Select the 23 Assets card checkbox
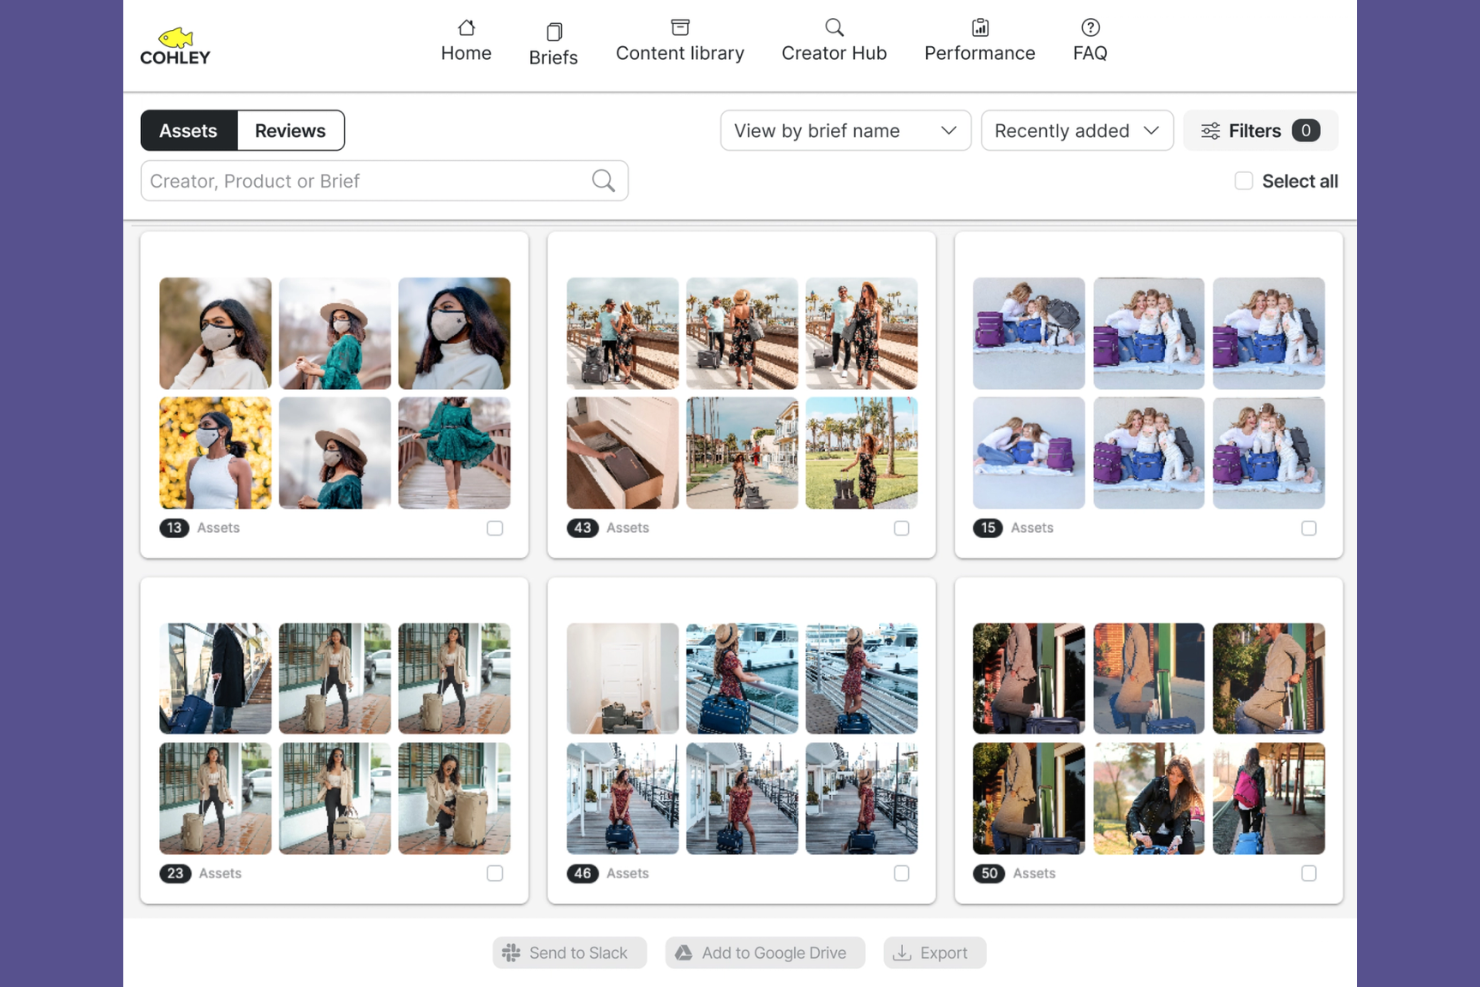The image size is (1480, 987). [x=495, y=874]
